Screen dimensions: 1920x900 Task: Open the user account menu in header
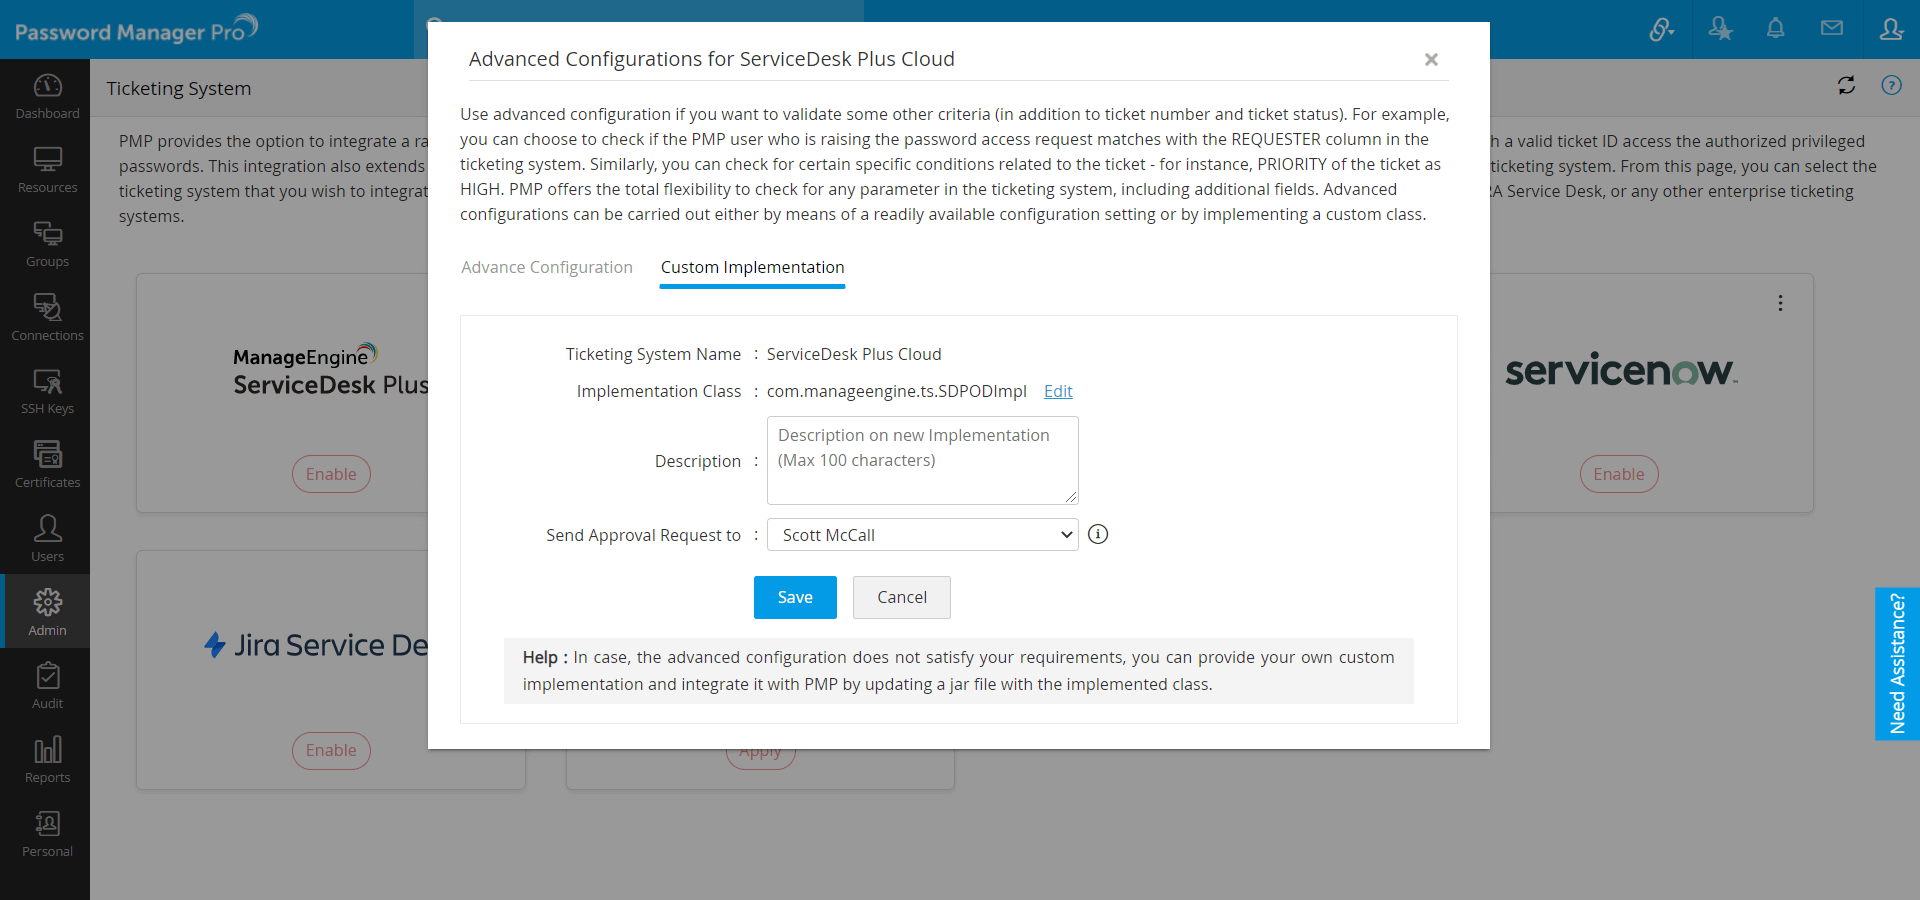tap(1890, 29)
